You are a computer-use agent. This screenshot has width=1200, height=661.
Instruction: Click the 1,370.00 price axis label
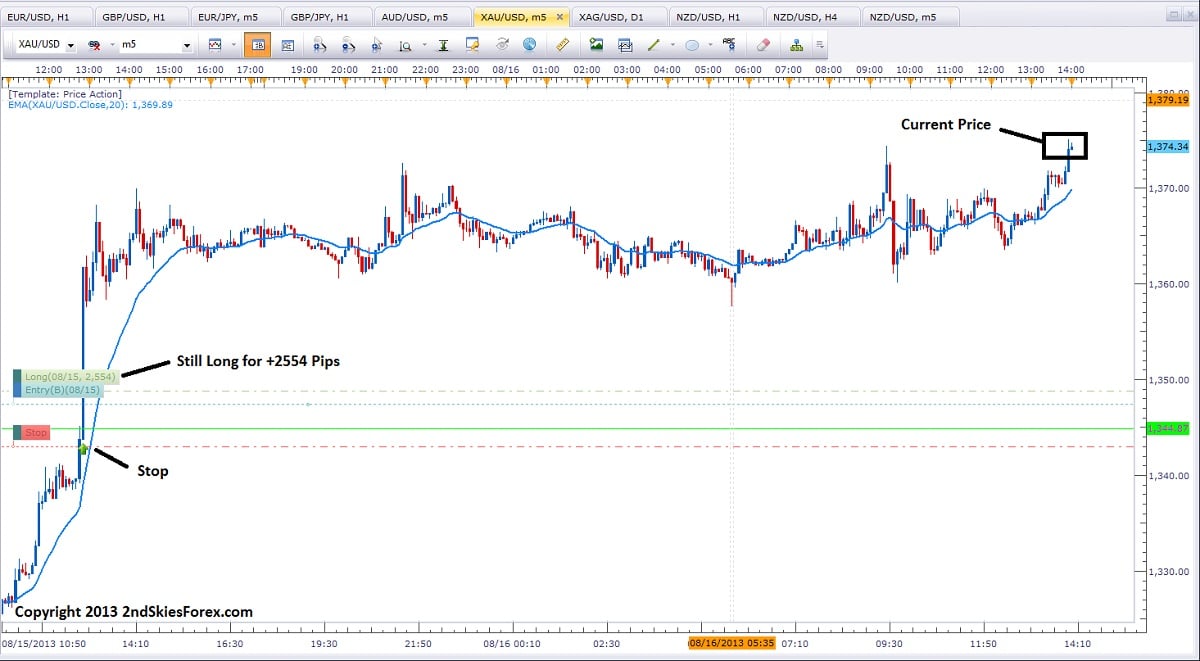[1168, 188]
